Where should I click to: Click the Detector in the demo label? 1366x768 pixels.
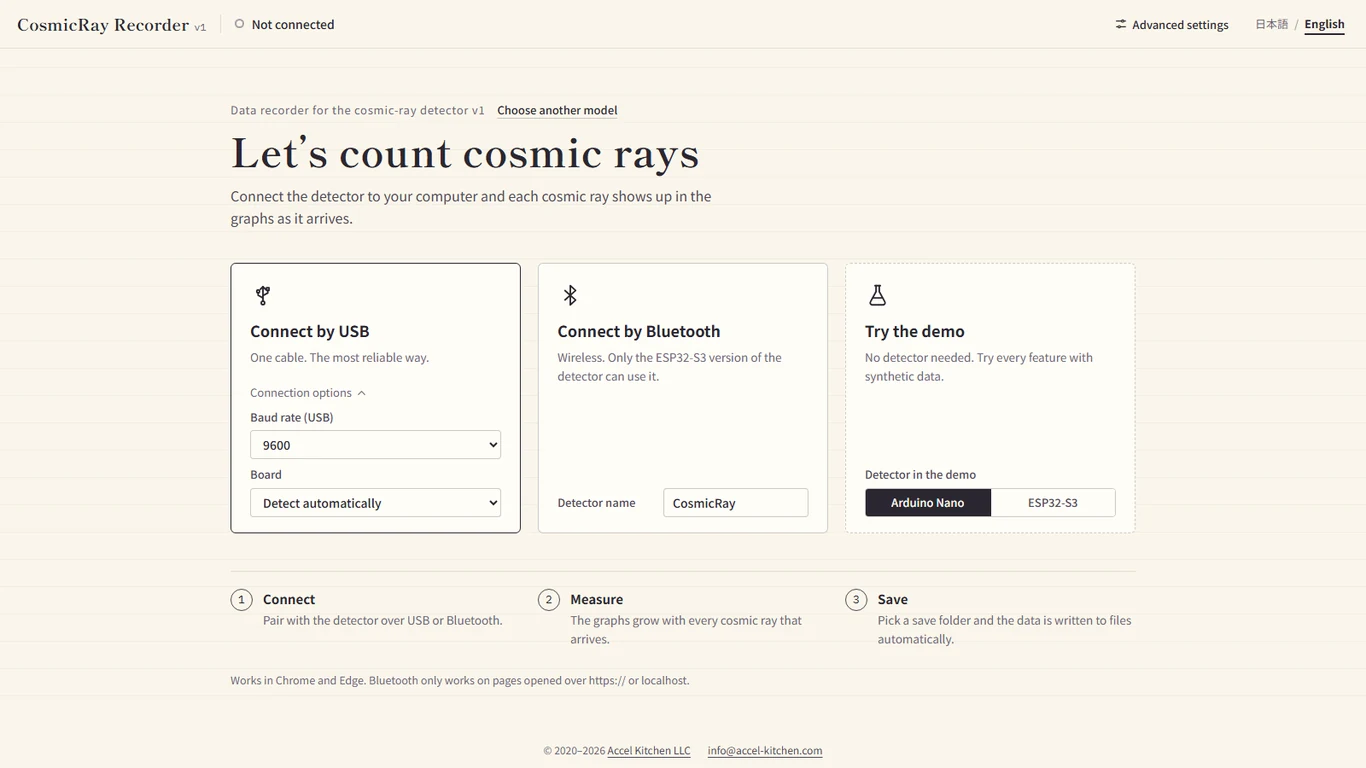point(920,475)
